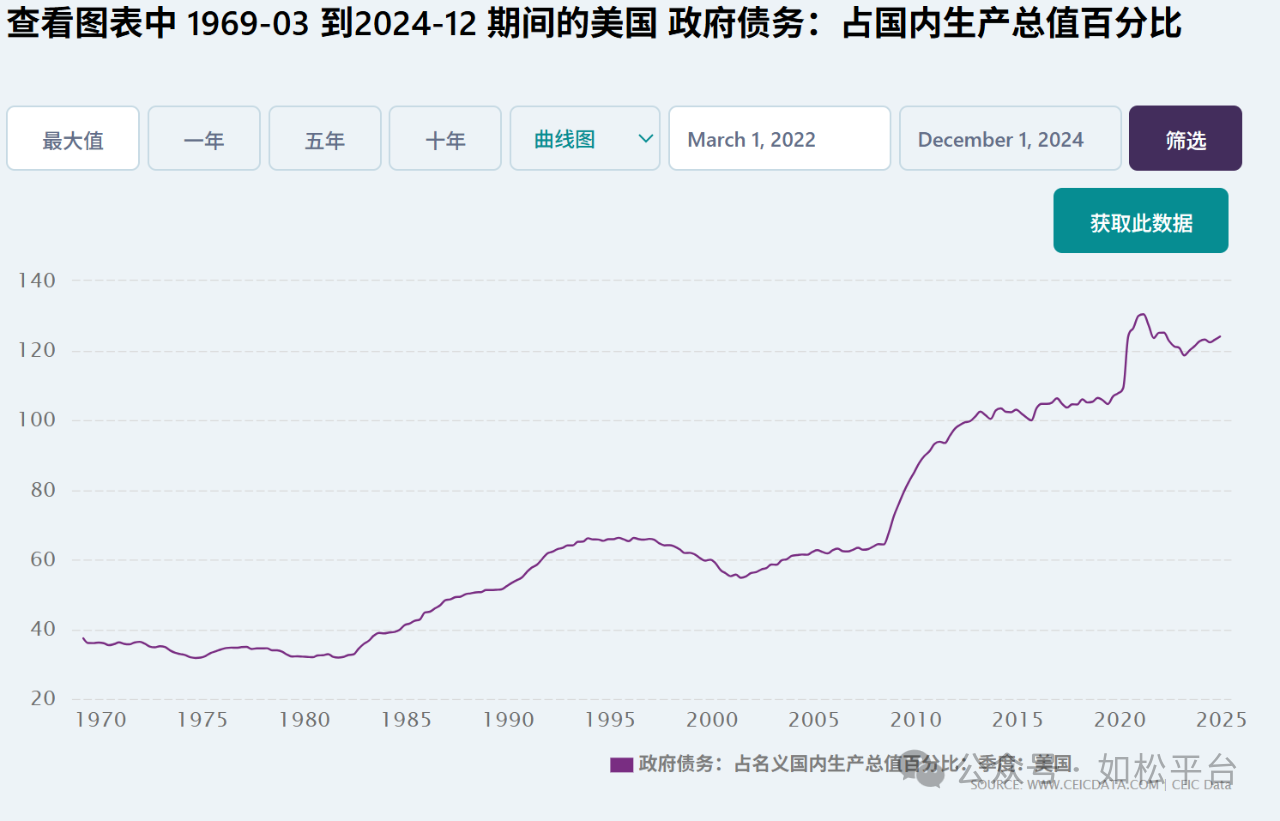Click the x-axis label 2015

pyautogui.click(x=1018, y=720)
